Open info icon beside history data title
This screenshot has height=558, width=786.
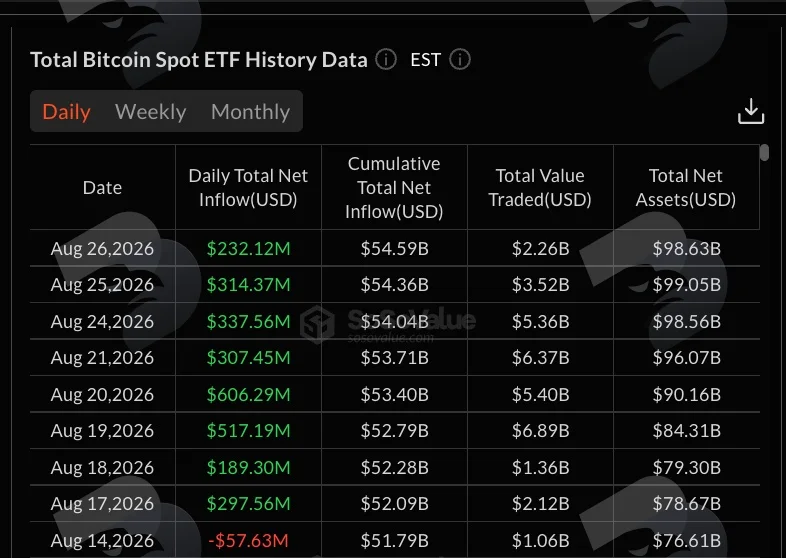(386, 60)
